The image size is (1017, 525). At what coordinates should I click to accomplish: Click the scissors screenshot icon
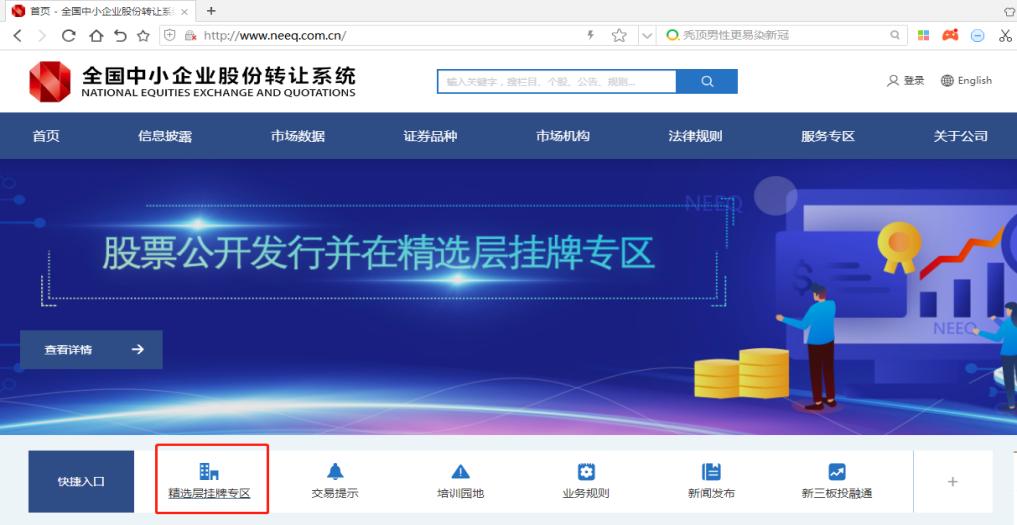(x=1006, y=36)
